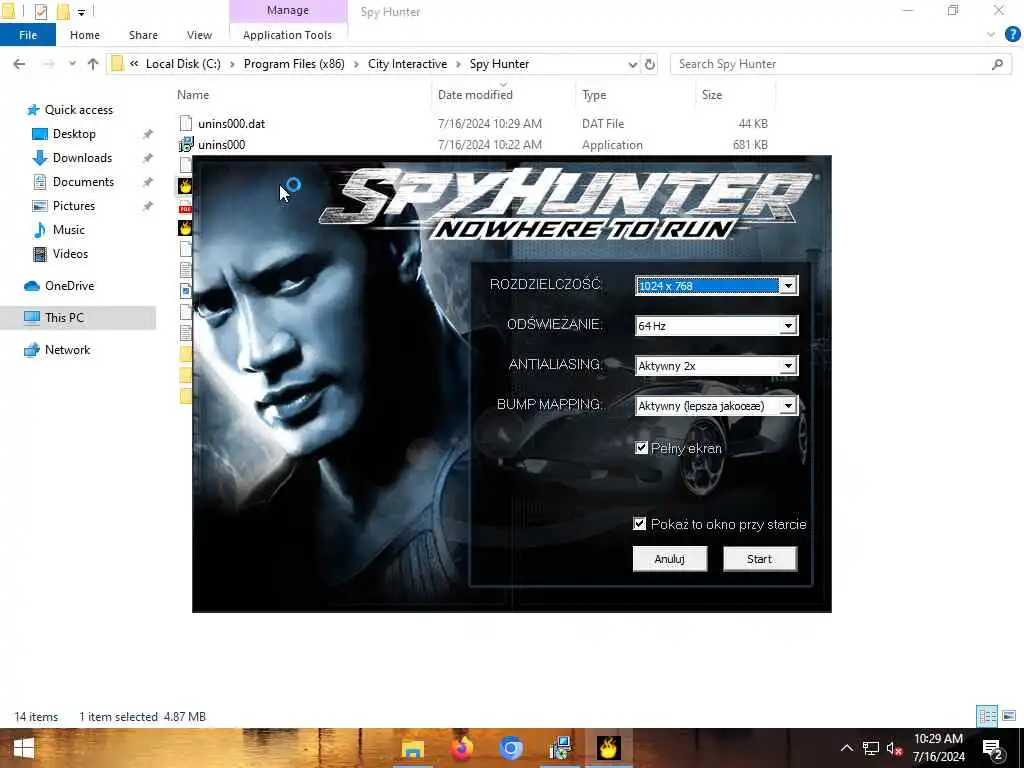Open Quick access in the sidebar
The width and height of the screenshot is (1024, 768).
coord(78,110)
